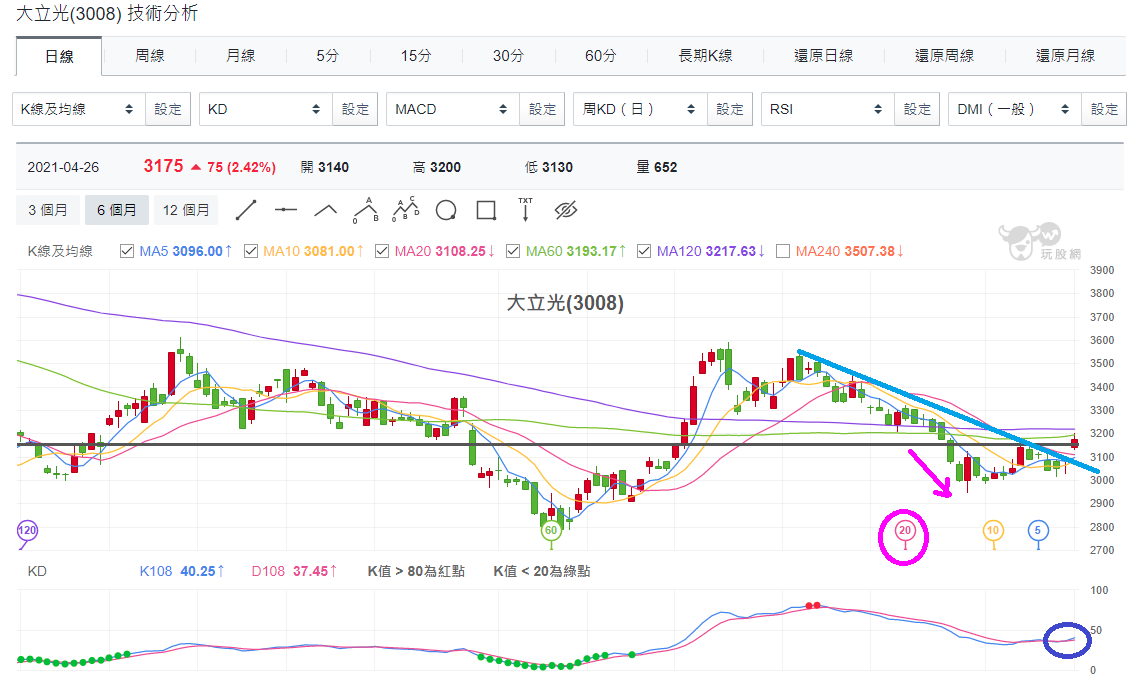1141x683 pixels.
Task: Click the volume 量 652 value
Action: 657,167
